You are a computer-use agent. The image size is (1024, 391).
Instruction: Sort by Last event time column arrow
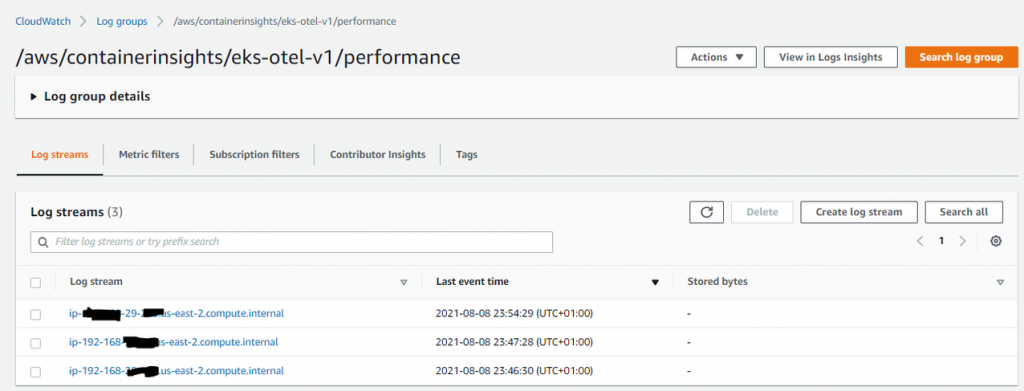pos(655,283)
